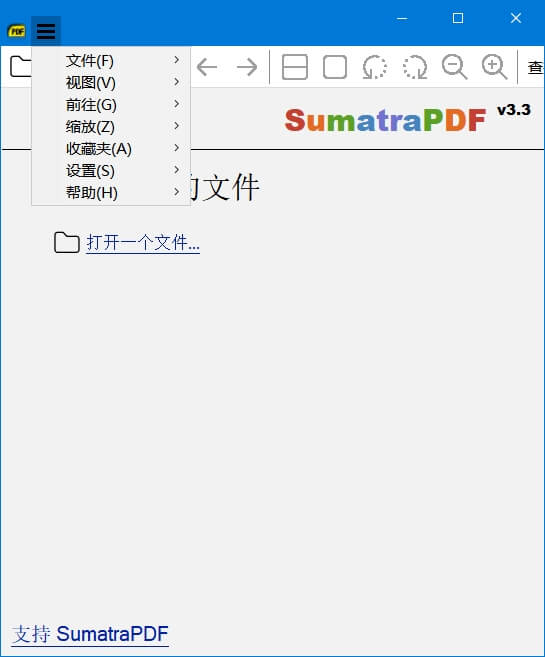Expand submenu arrow beside 视图(V)
Image resolution: width=545 pixels, height=657 pixels.
176,82
